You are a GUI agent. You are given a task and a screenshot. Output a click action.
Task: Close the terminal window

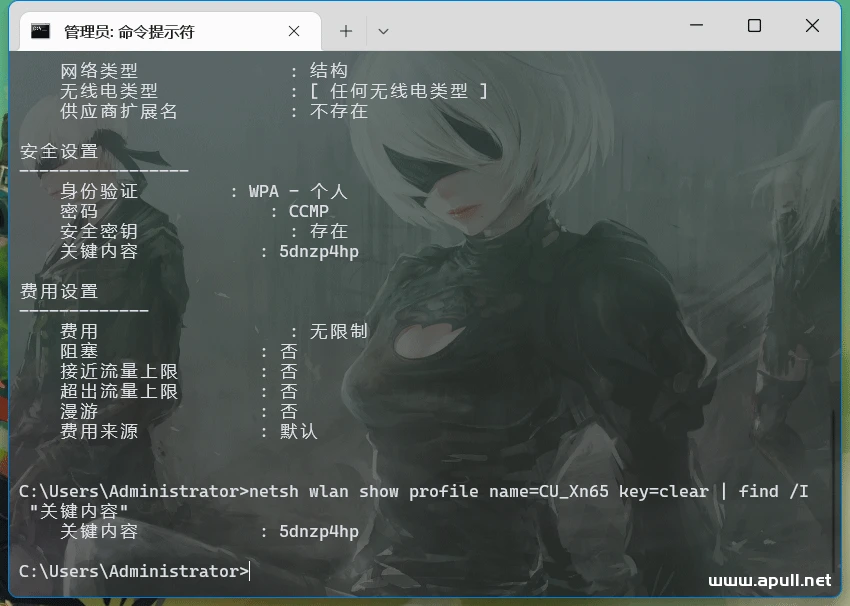[x=812, y=25]
